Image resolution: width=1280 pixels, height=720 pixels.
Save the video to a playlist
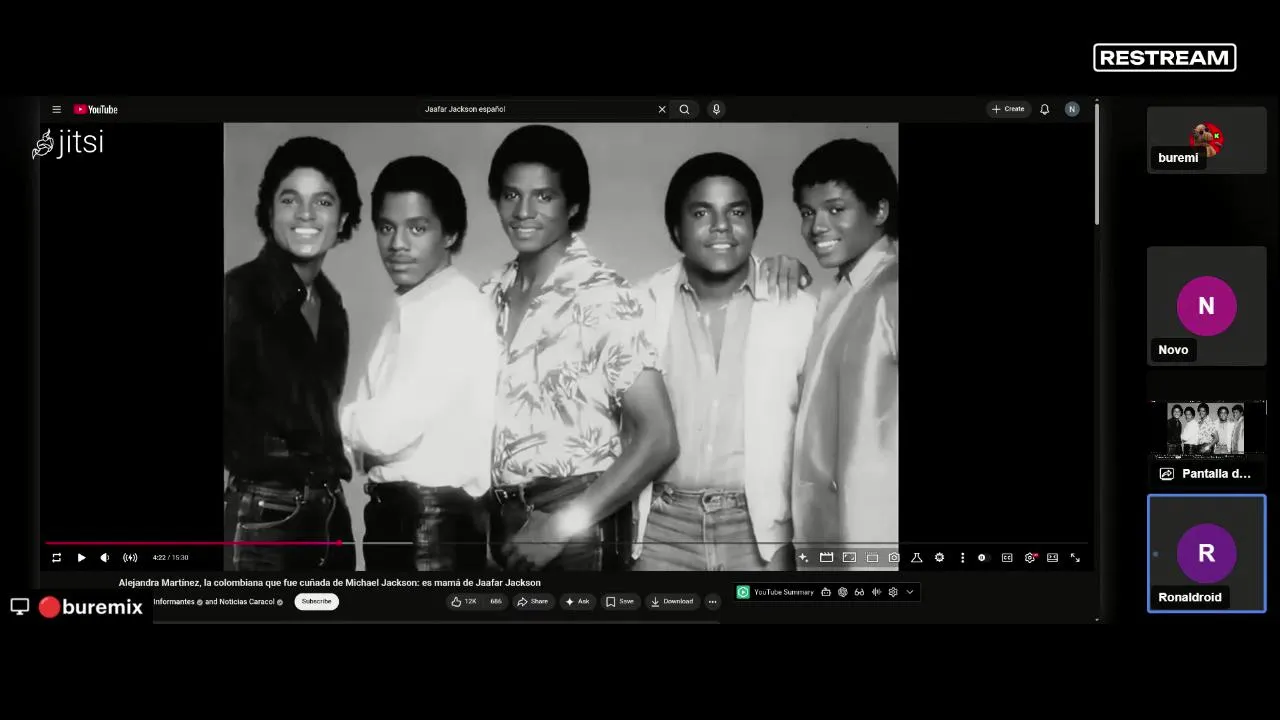620,601
